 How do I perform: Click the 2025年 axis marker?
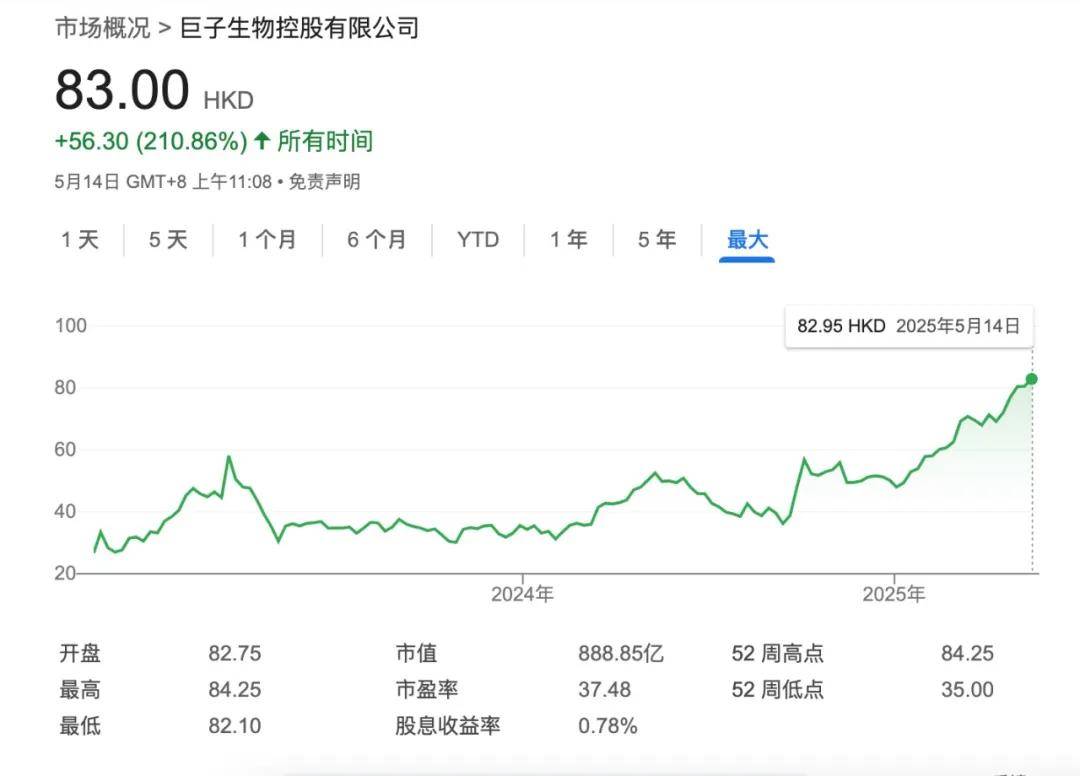893,594
